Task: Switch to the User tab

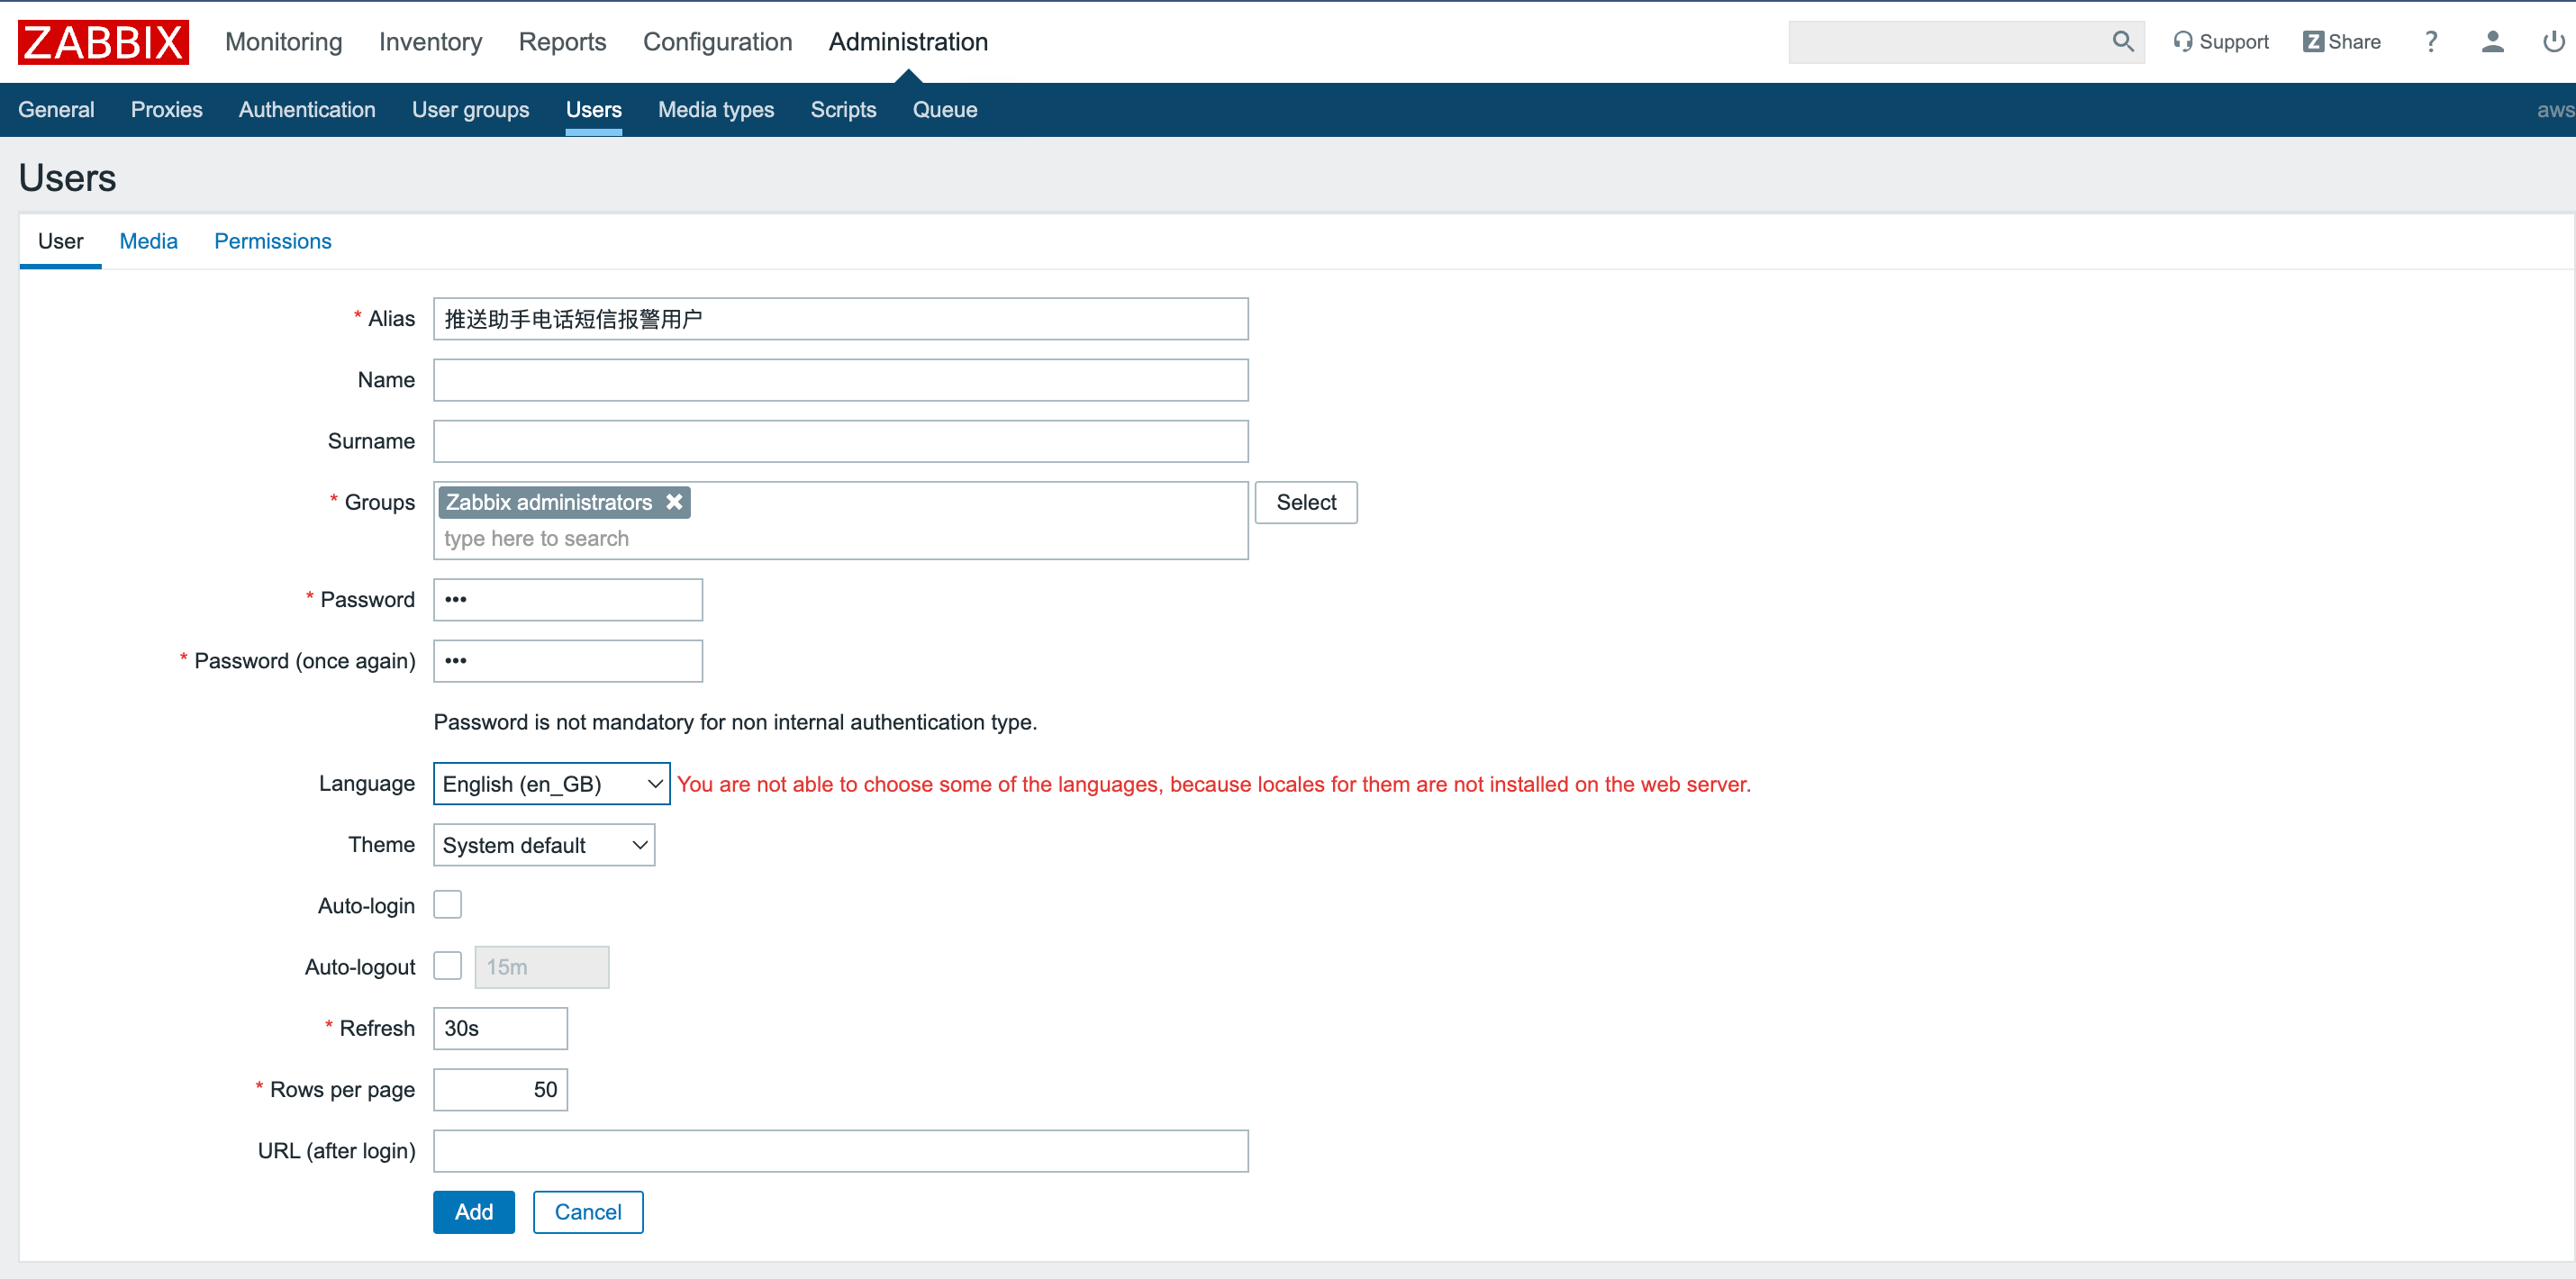Action: 60,241
